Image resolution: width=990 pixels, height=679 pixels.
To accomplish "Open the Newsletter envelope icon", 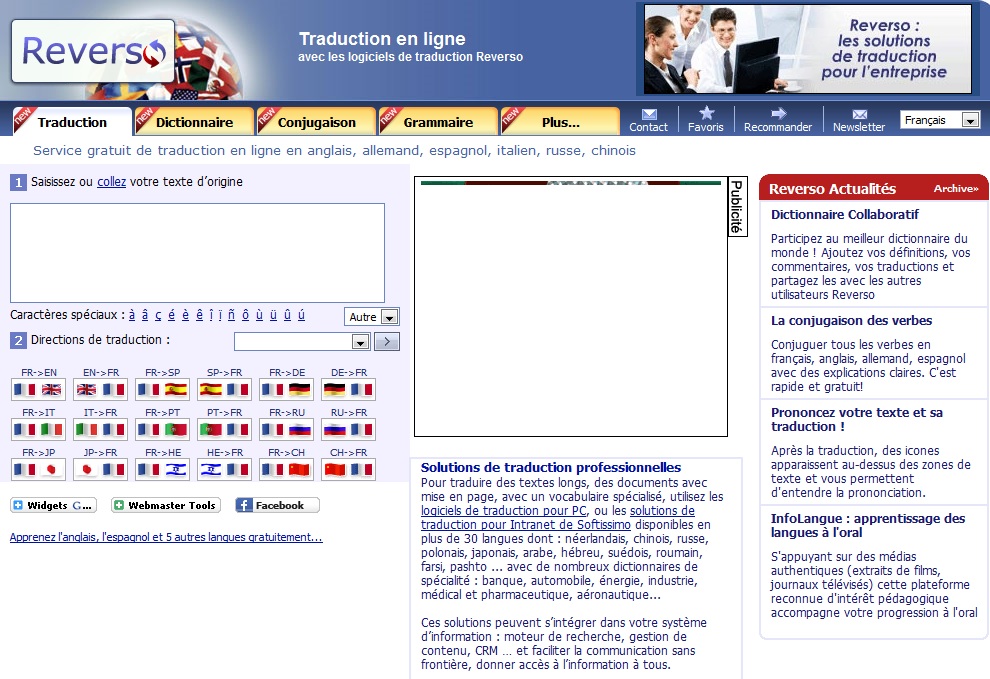I will (859, 114).
